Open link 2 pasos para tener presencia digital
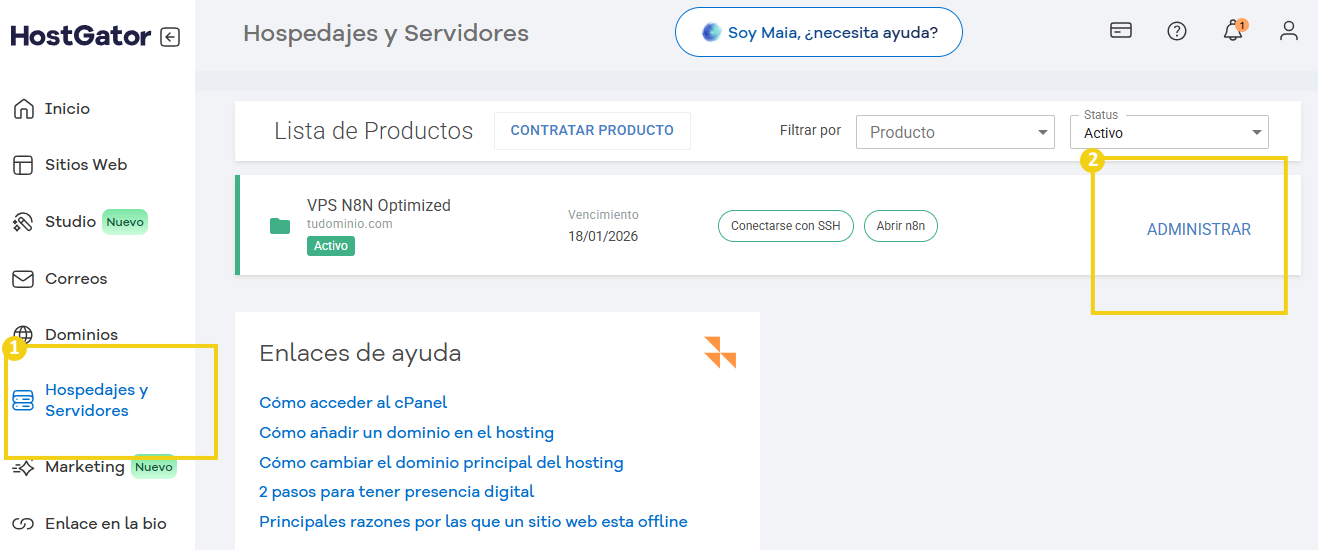 (x=396, y=492)
